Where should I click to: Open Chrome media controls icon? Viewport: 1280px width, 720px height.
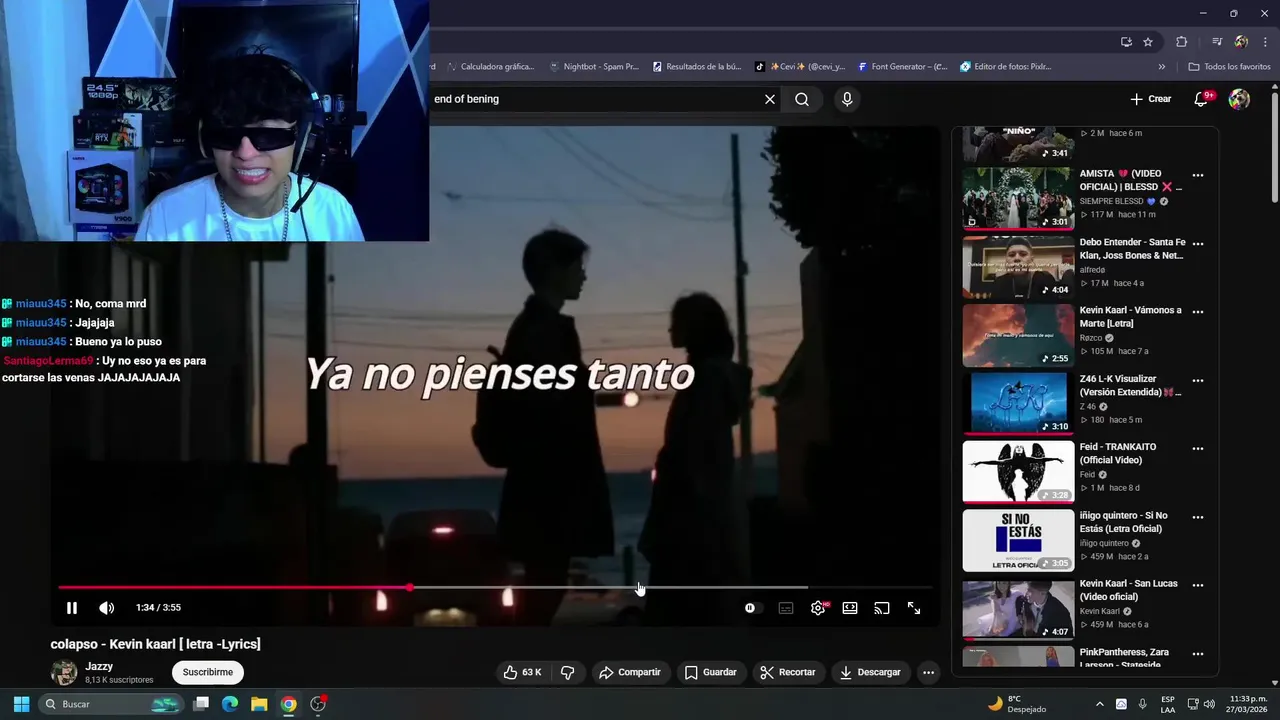(1217, 42)
